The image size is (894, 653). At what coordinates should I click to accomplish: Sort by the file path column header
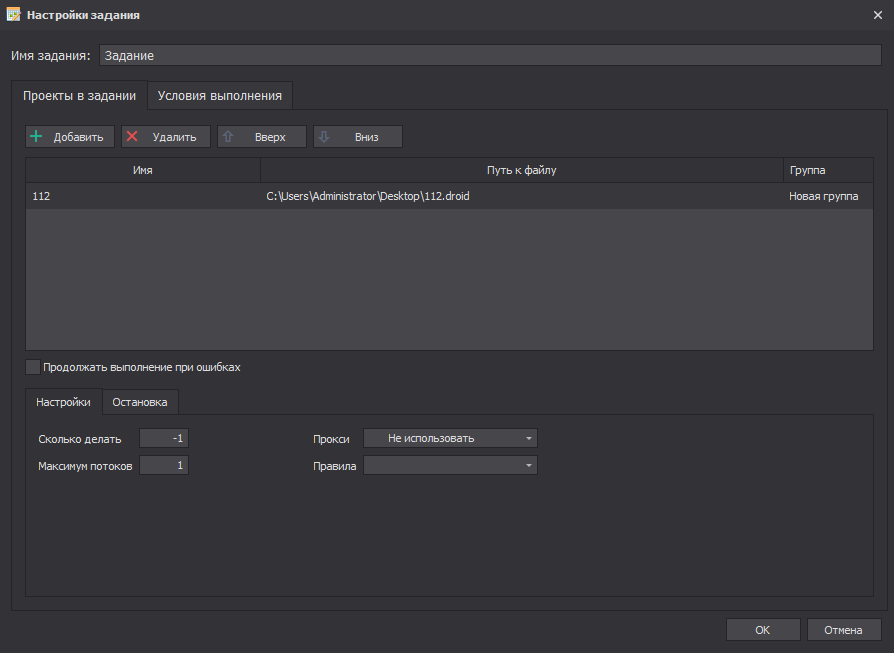point(521,170)
